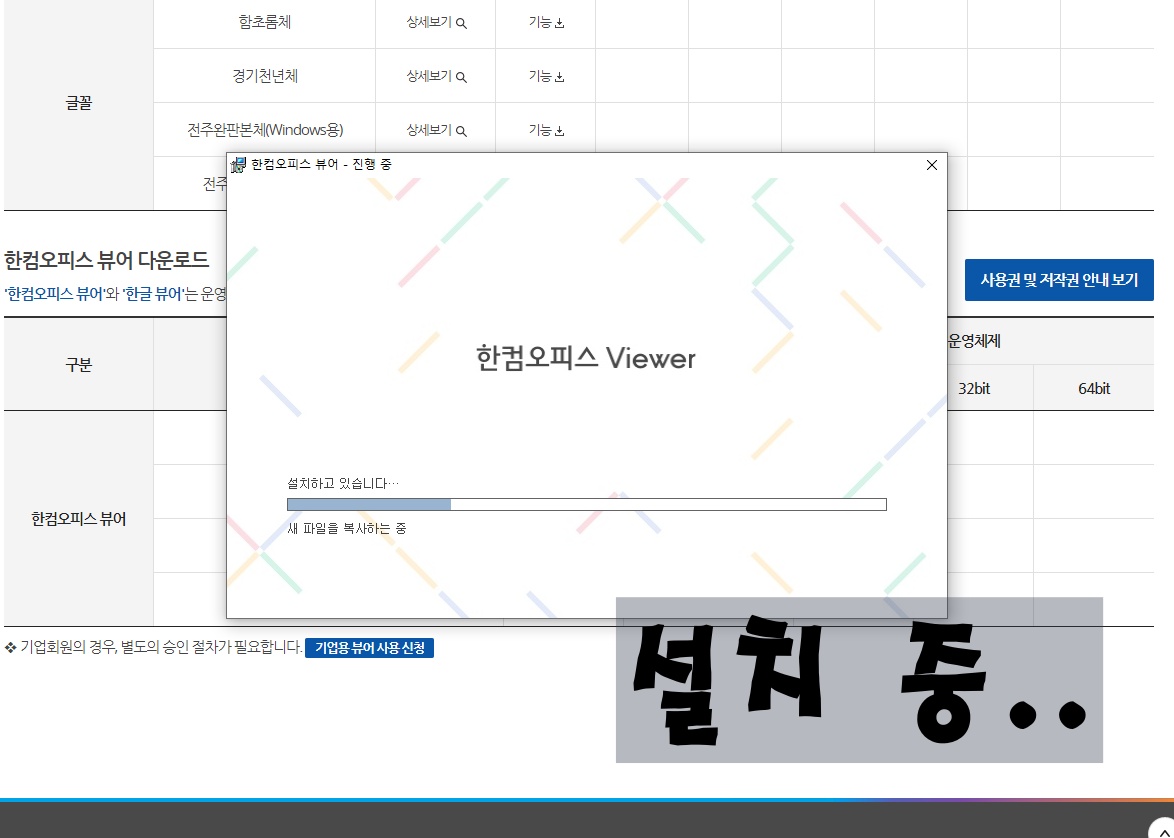Close the 한컴오피스 뷰어 installer window
Screen dimensions: 1174x838
pyautogui.click(x=931, y=165)
